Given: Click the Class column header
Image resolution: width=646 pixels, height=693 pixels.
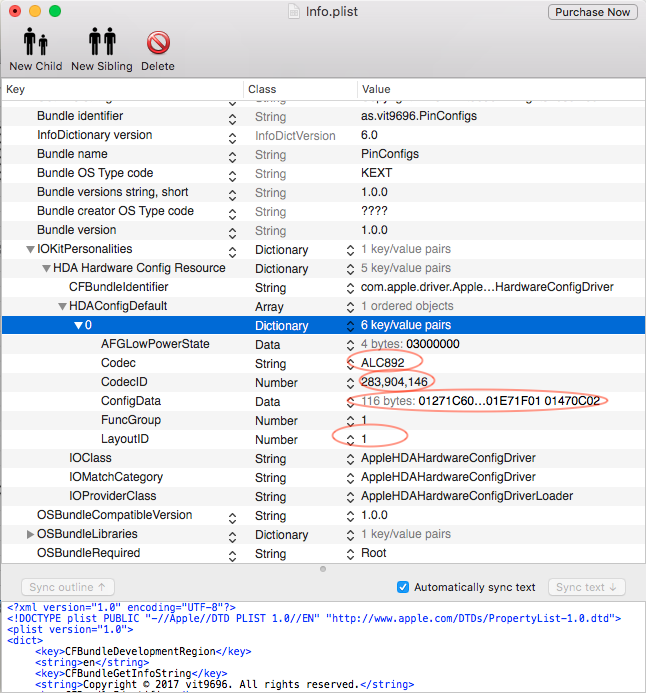Looking at the screenshot, I should pos(300,89).
